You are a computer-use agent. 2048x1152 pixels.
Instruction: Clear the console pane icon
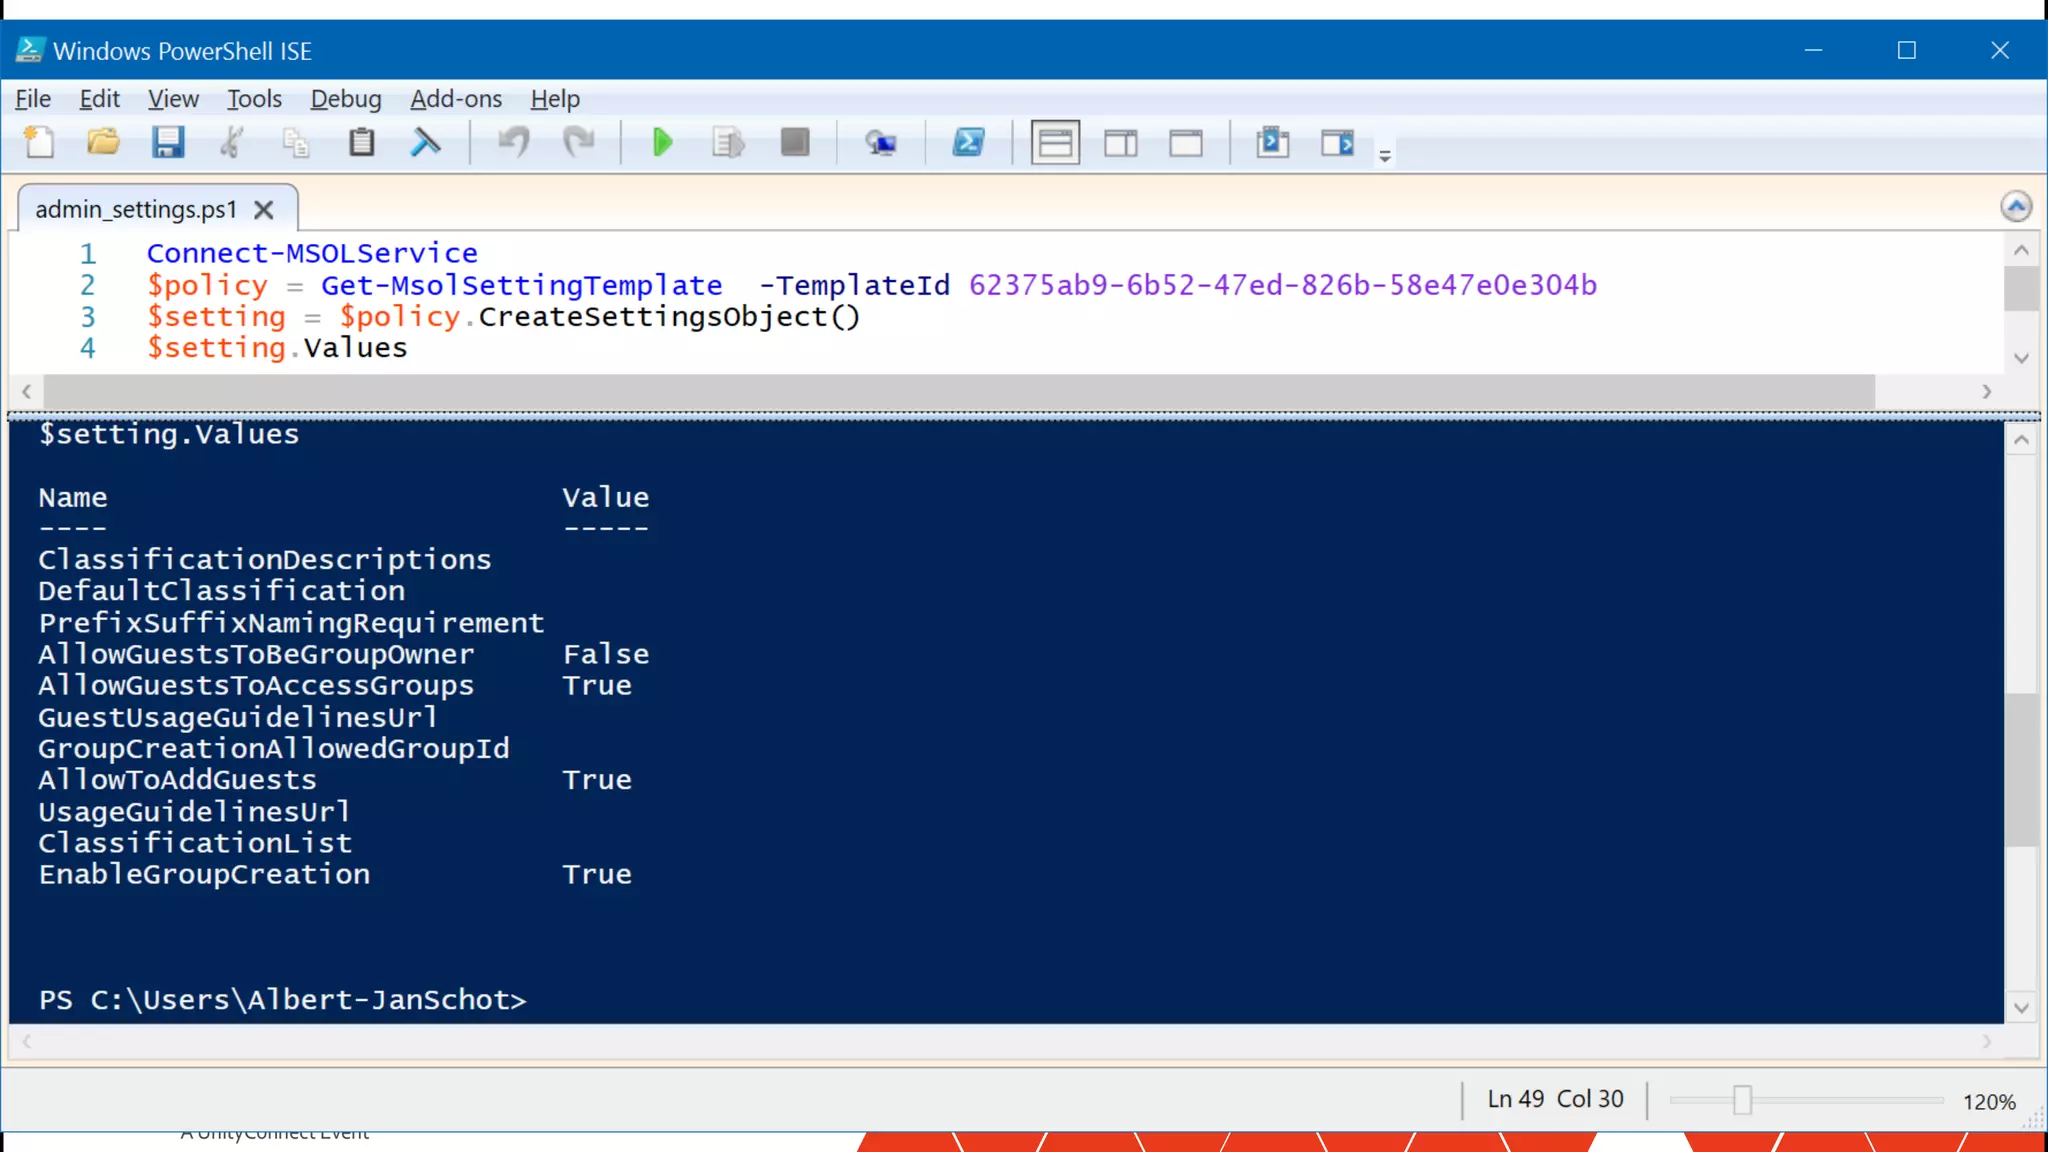pyautogui.click(x=426, y=143)
